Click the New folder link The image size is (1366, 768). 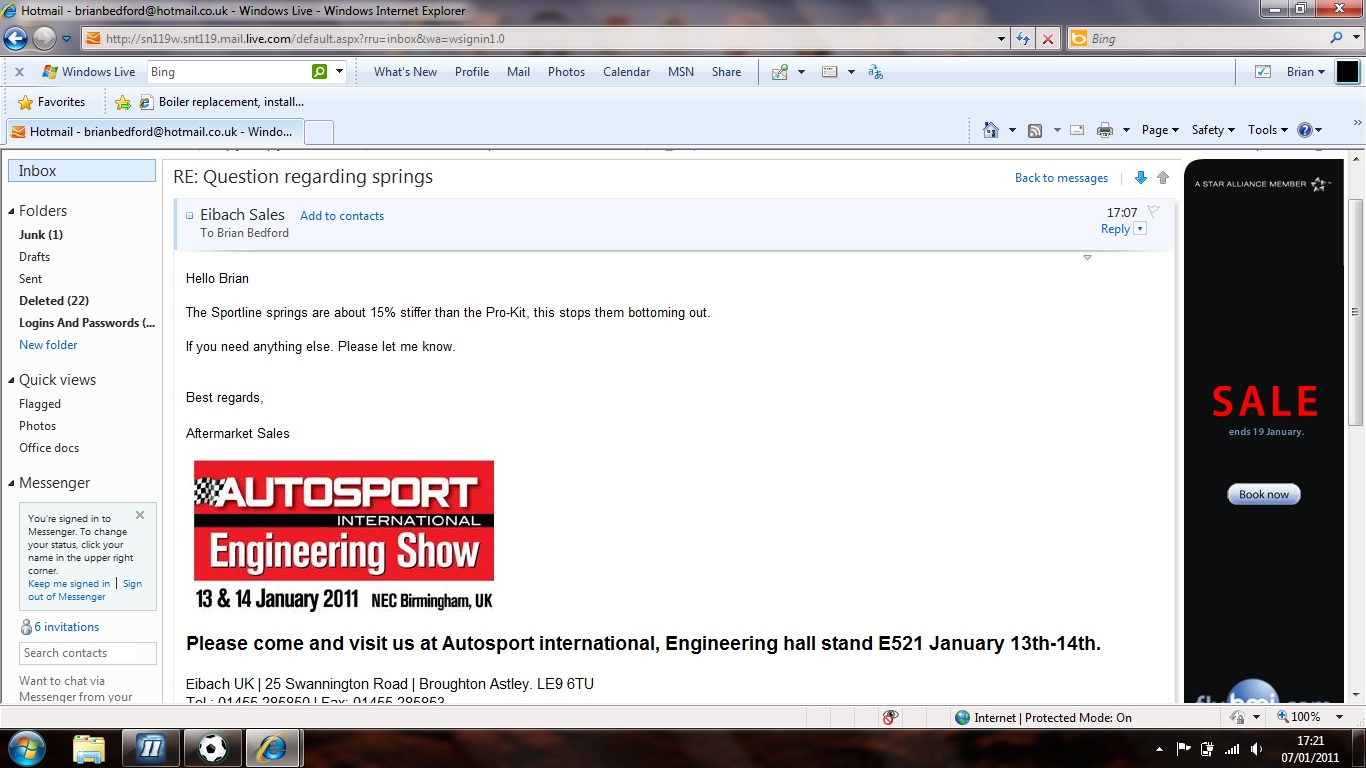click(x=48, y=345)
